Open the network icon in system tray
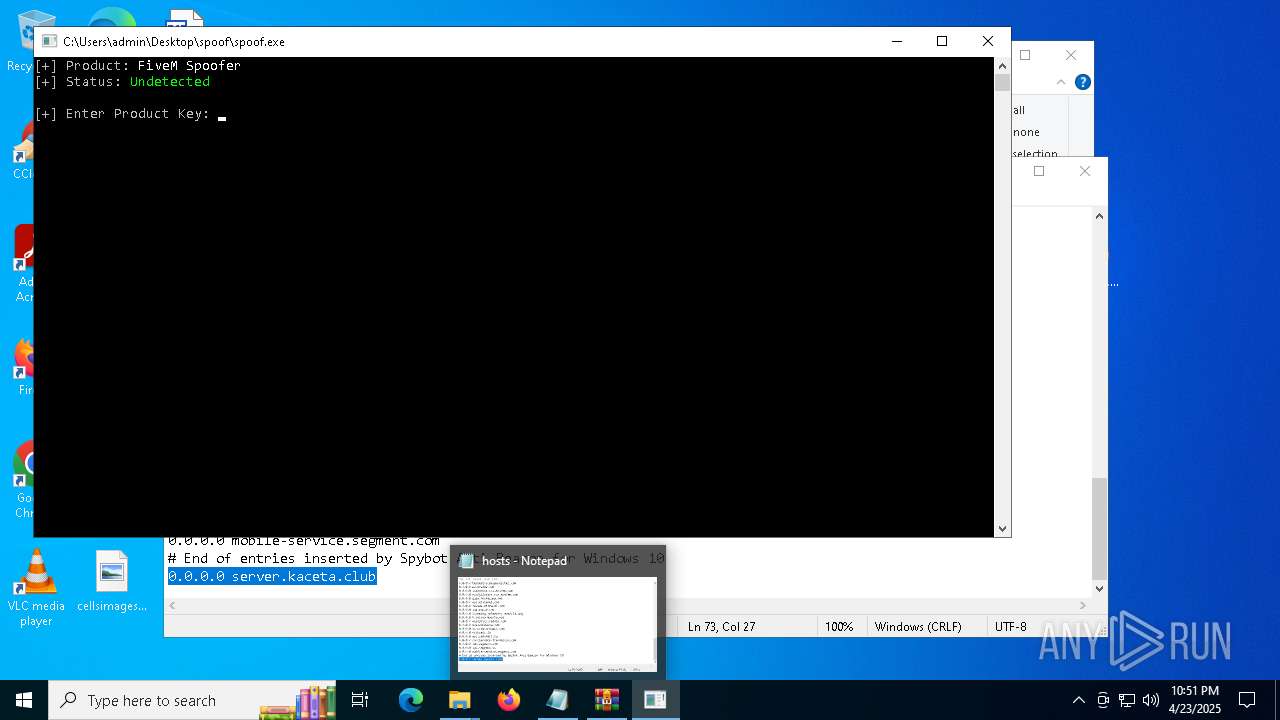The width and height of the screenshot is (1280, 720). coord(1127,700)
